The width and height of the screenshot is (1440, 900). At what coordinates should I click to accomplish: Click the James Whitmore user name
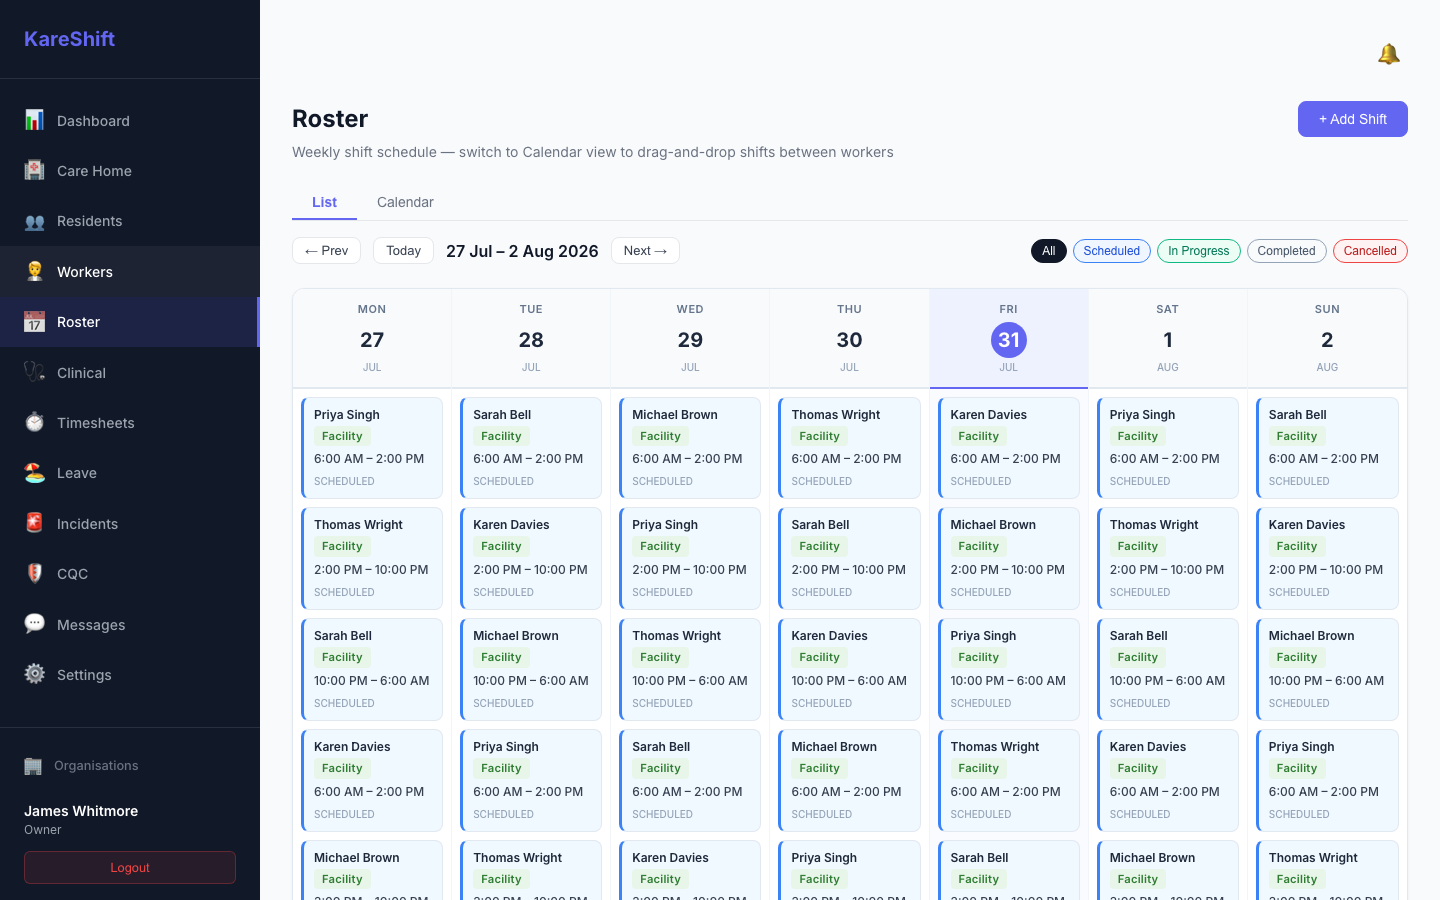81,811
